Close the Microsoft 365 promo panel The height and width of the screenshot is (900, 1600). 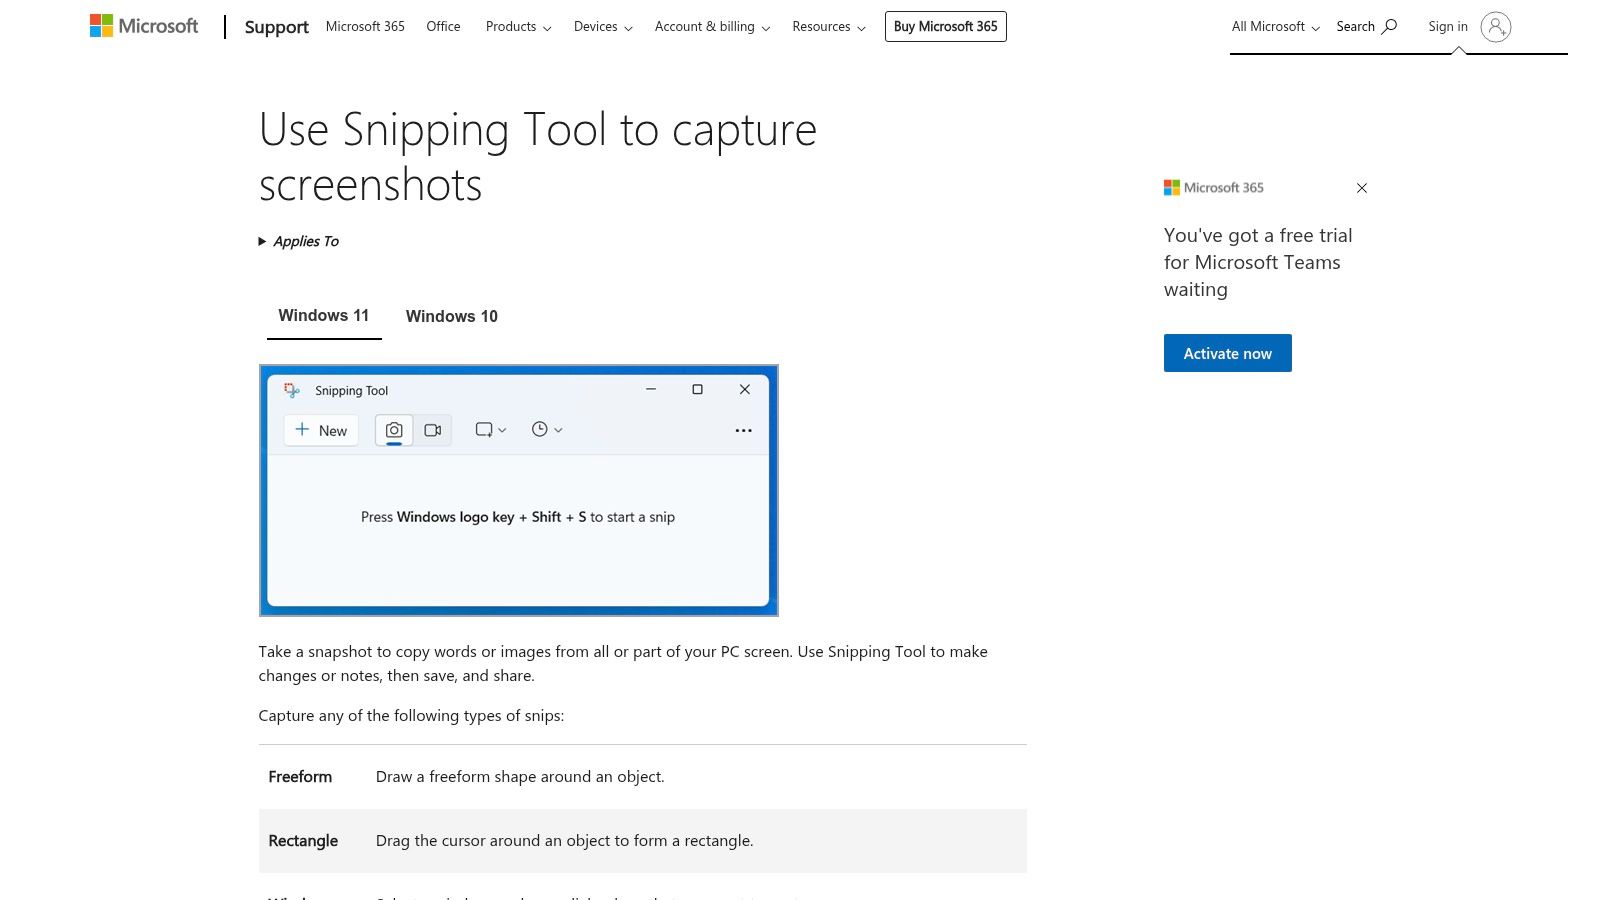coord(1361,188)
